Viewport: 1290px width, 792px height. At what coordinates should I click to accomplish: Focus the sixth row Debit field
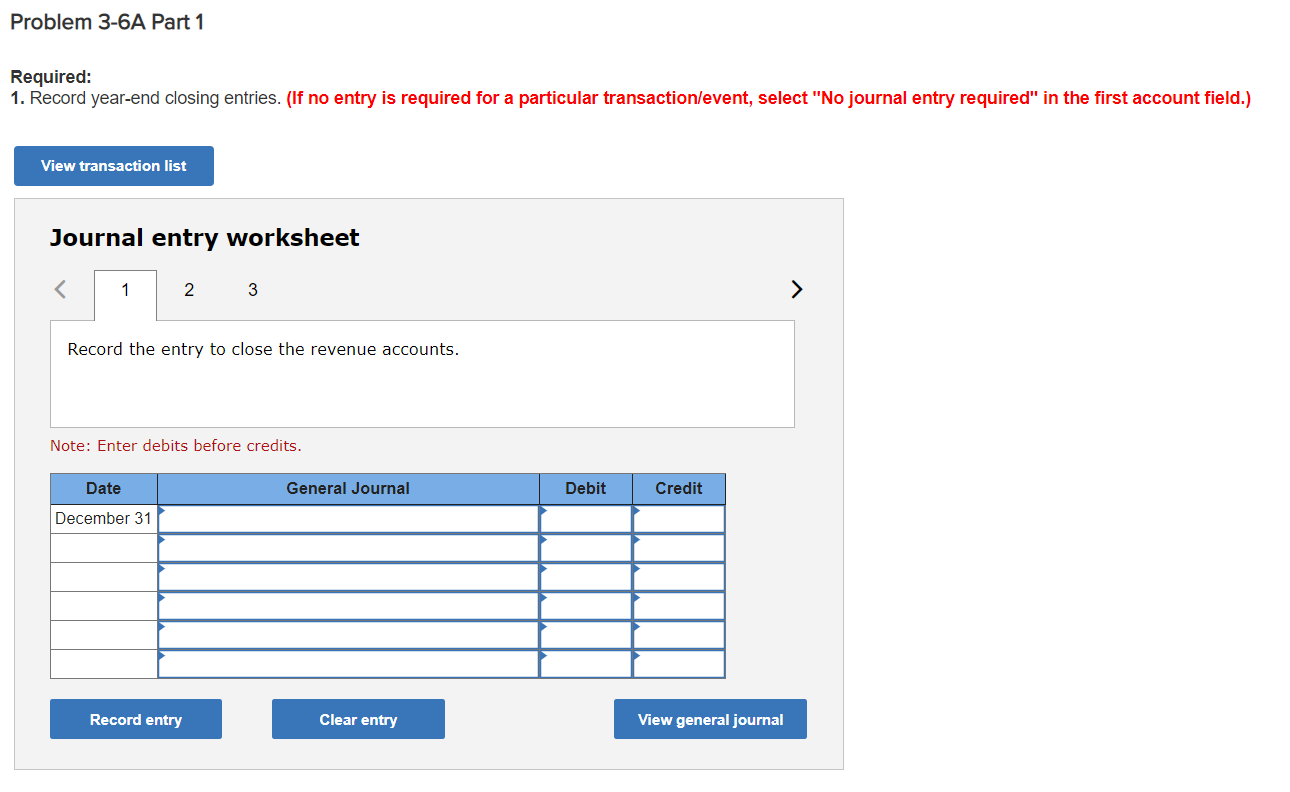[x=586, y=664]
